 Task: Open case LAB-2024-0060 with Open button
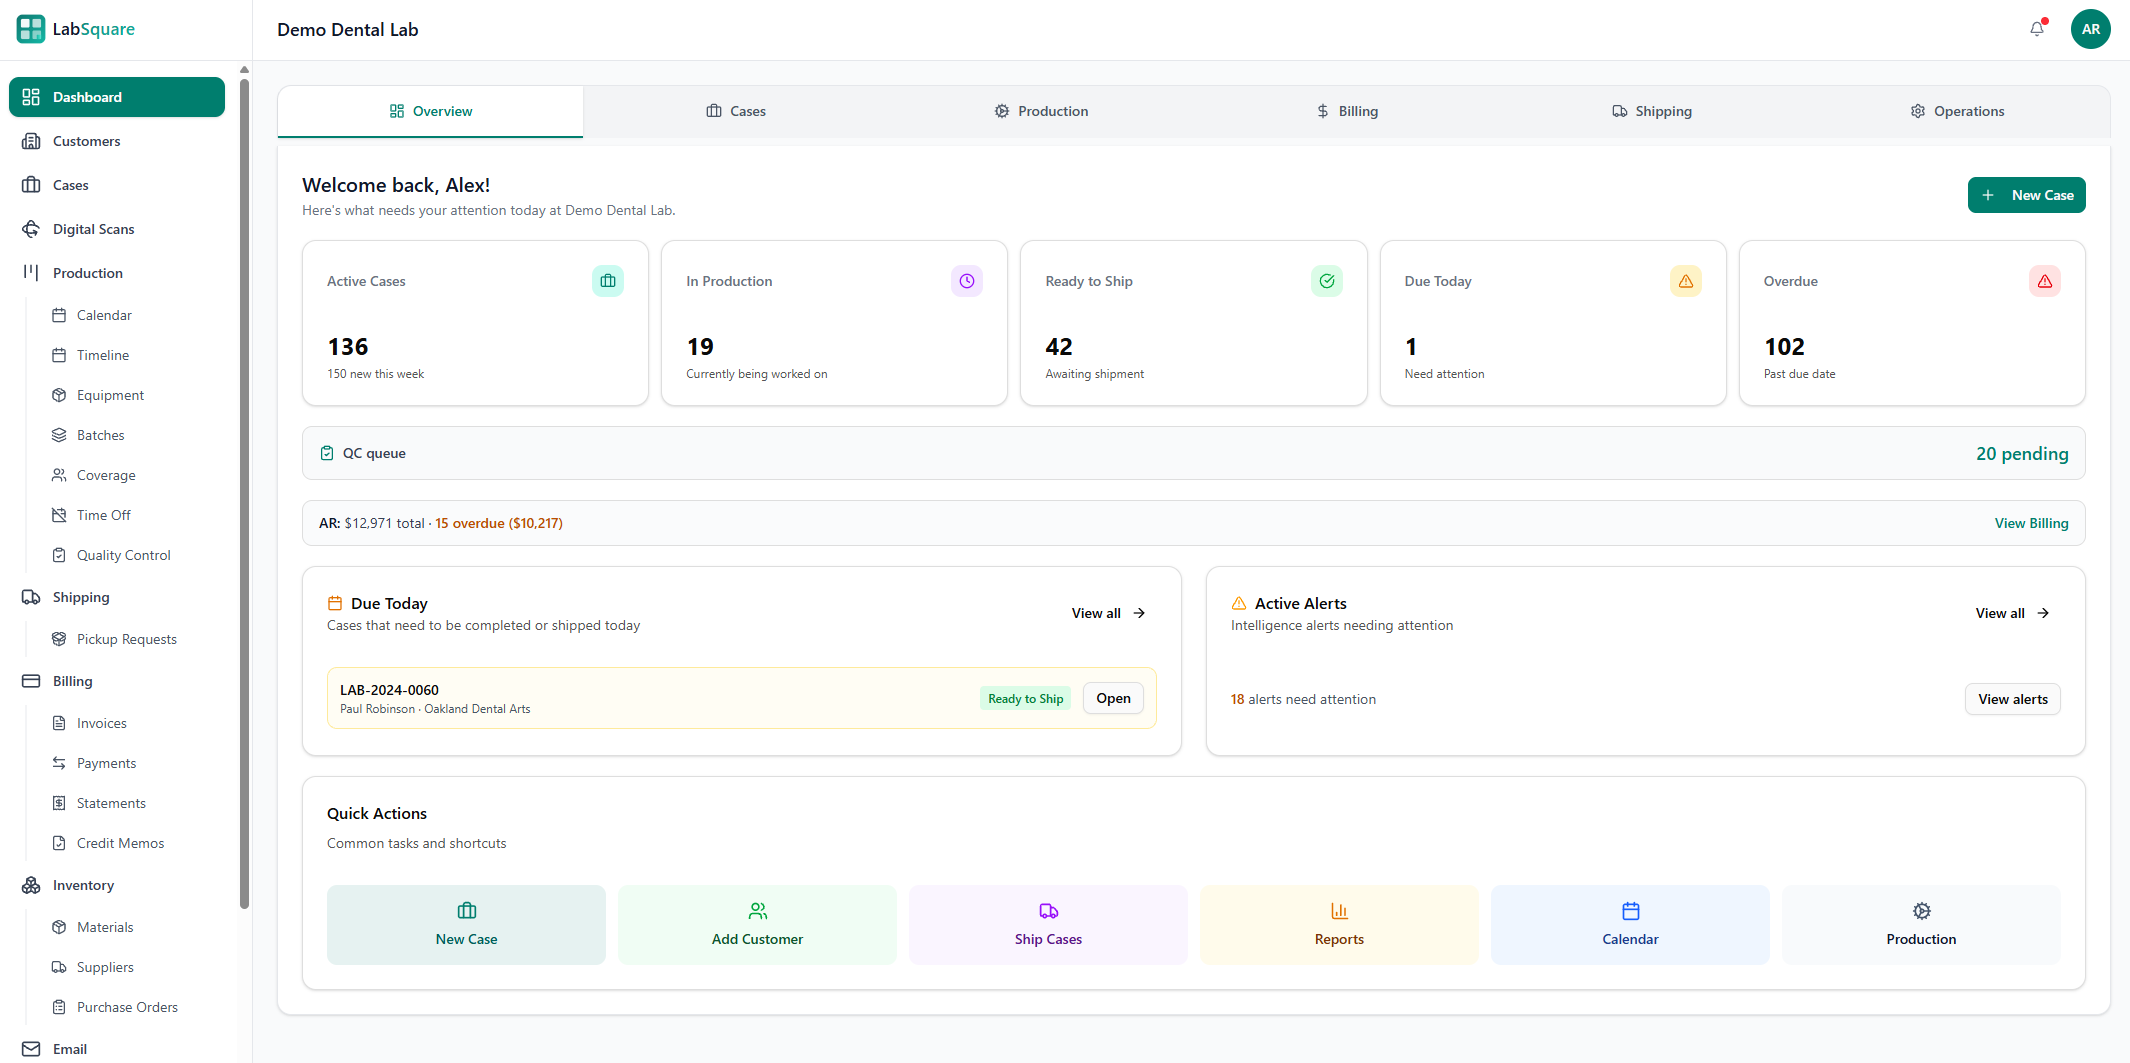(1112, 698)
